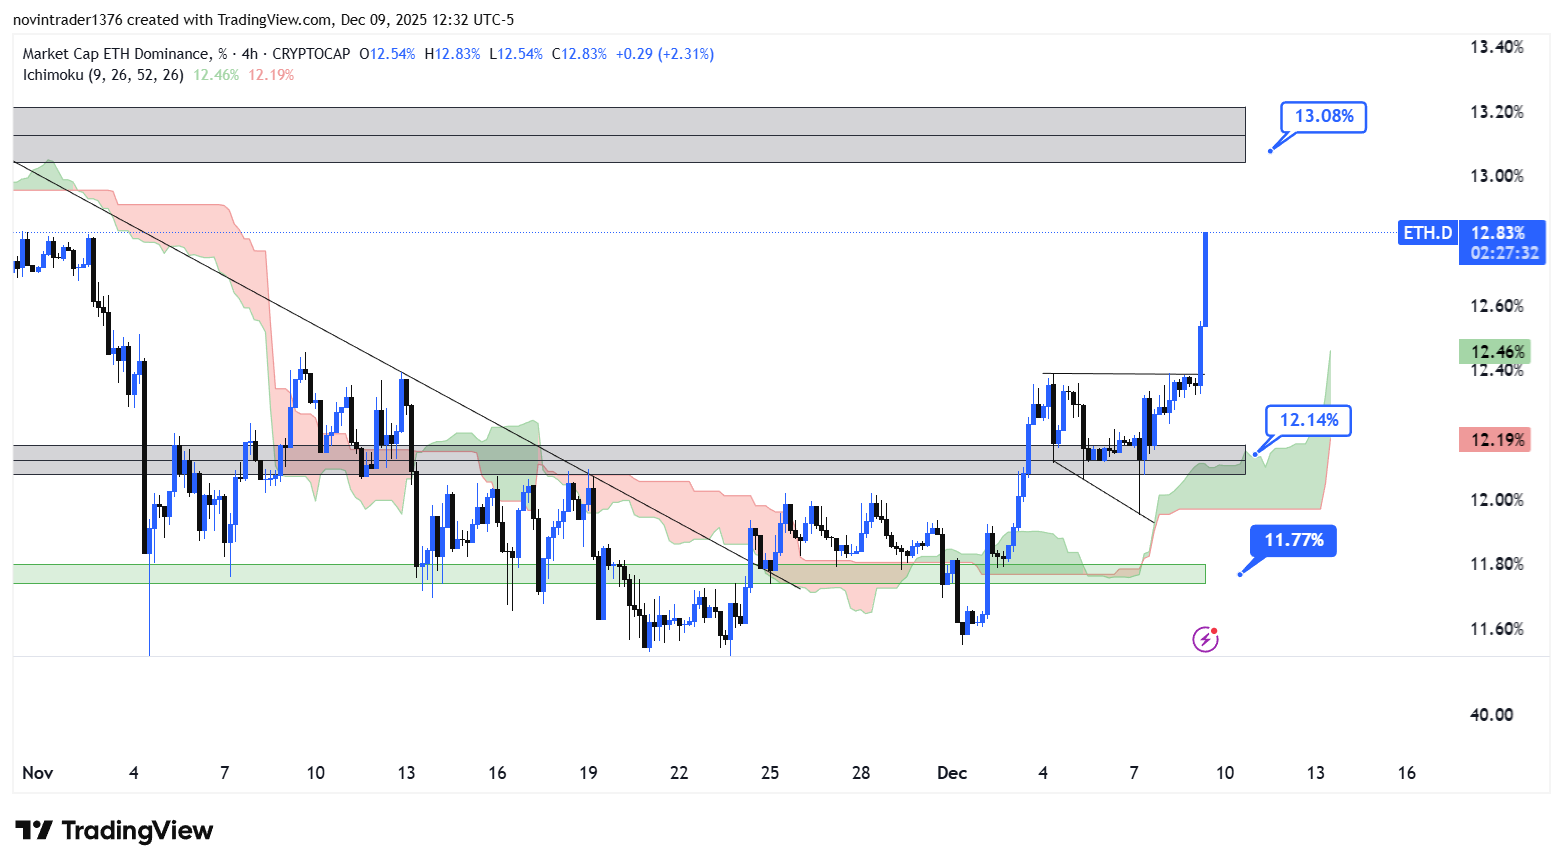This screenshot has width=1563, height=868.
Task: Click the Dec label on time axis
Action: pyautogui.click(x=951, y=773)
